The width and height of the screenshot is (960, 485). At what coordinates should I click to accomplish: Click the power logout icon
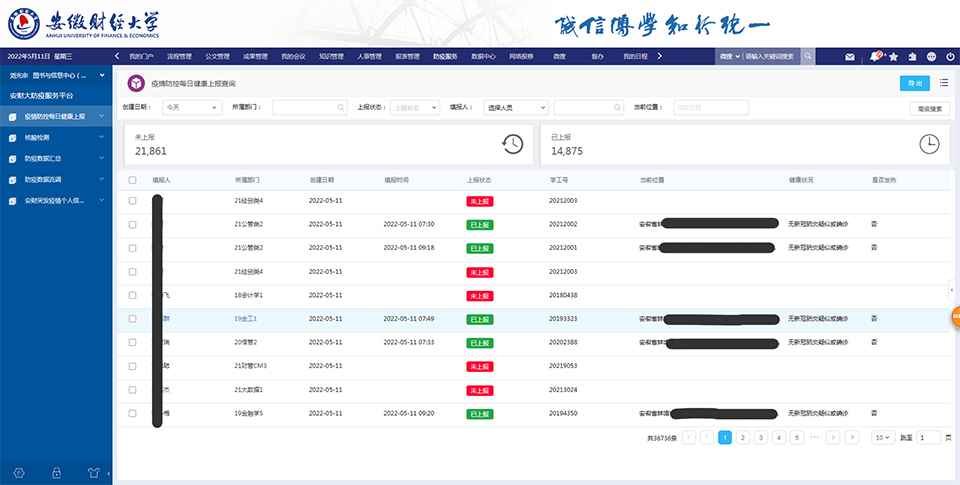[x=950, y=57]
